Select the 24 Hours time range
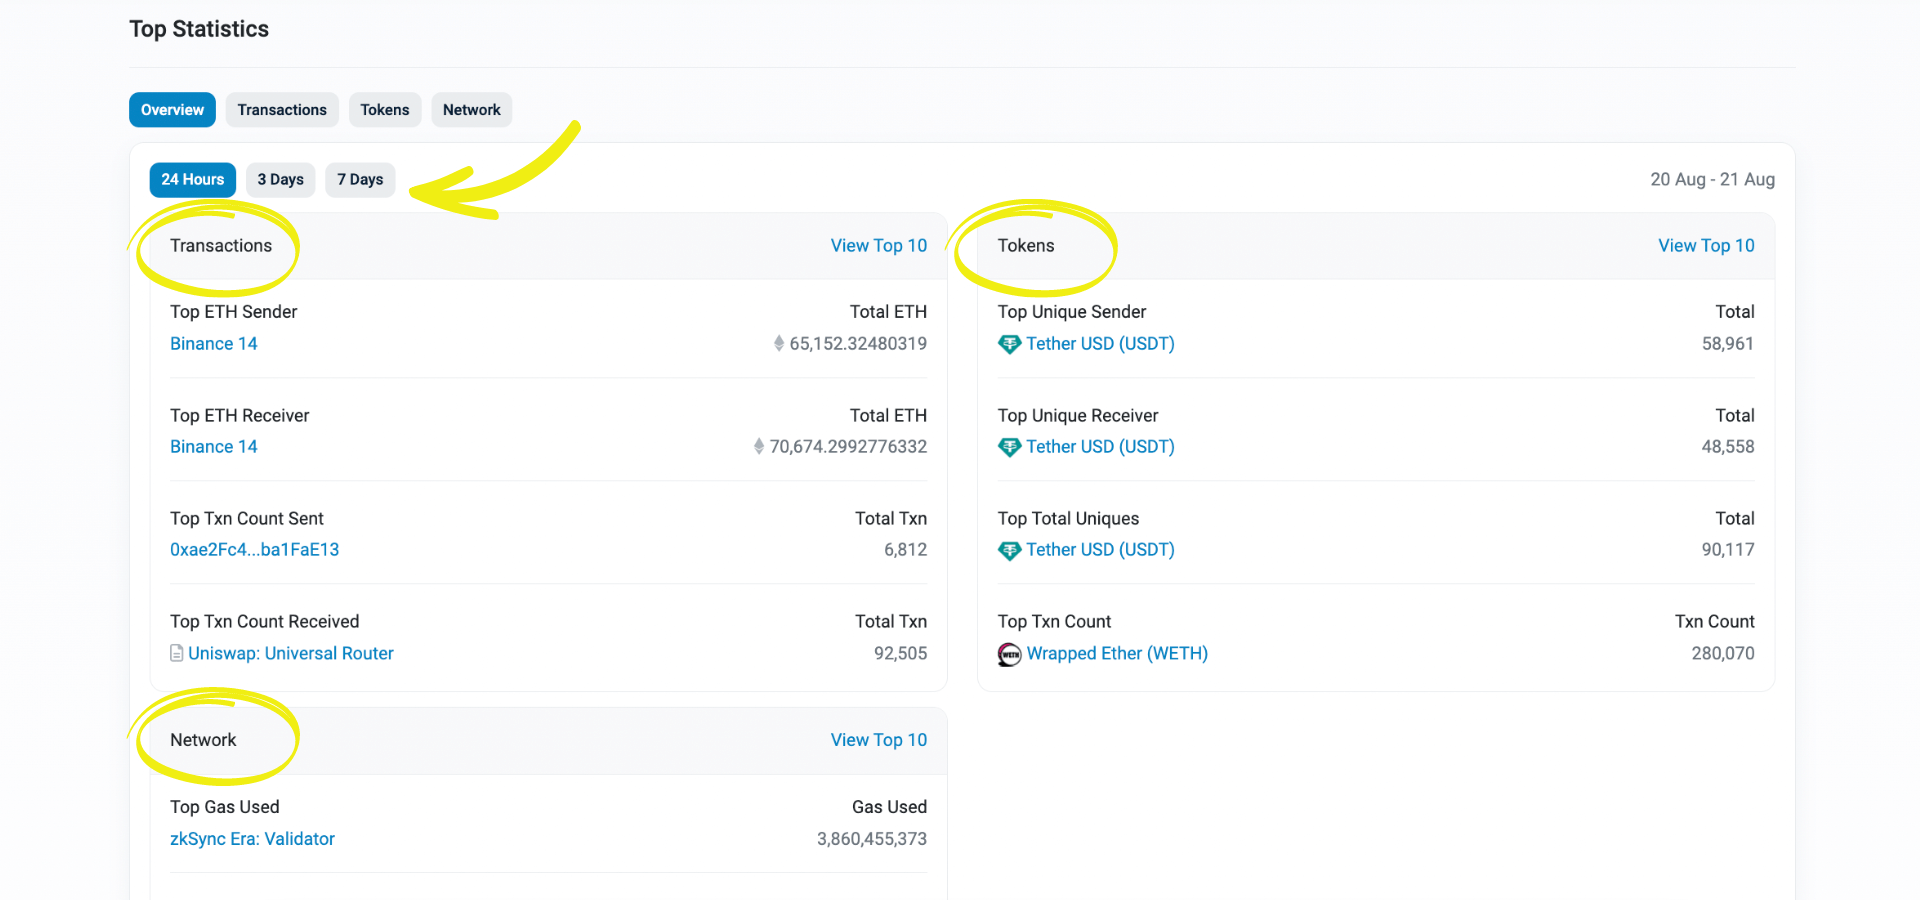The width and height of the screenshot is (1920, 900). pyautogui.click(x=192, y=180)
